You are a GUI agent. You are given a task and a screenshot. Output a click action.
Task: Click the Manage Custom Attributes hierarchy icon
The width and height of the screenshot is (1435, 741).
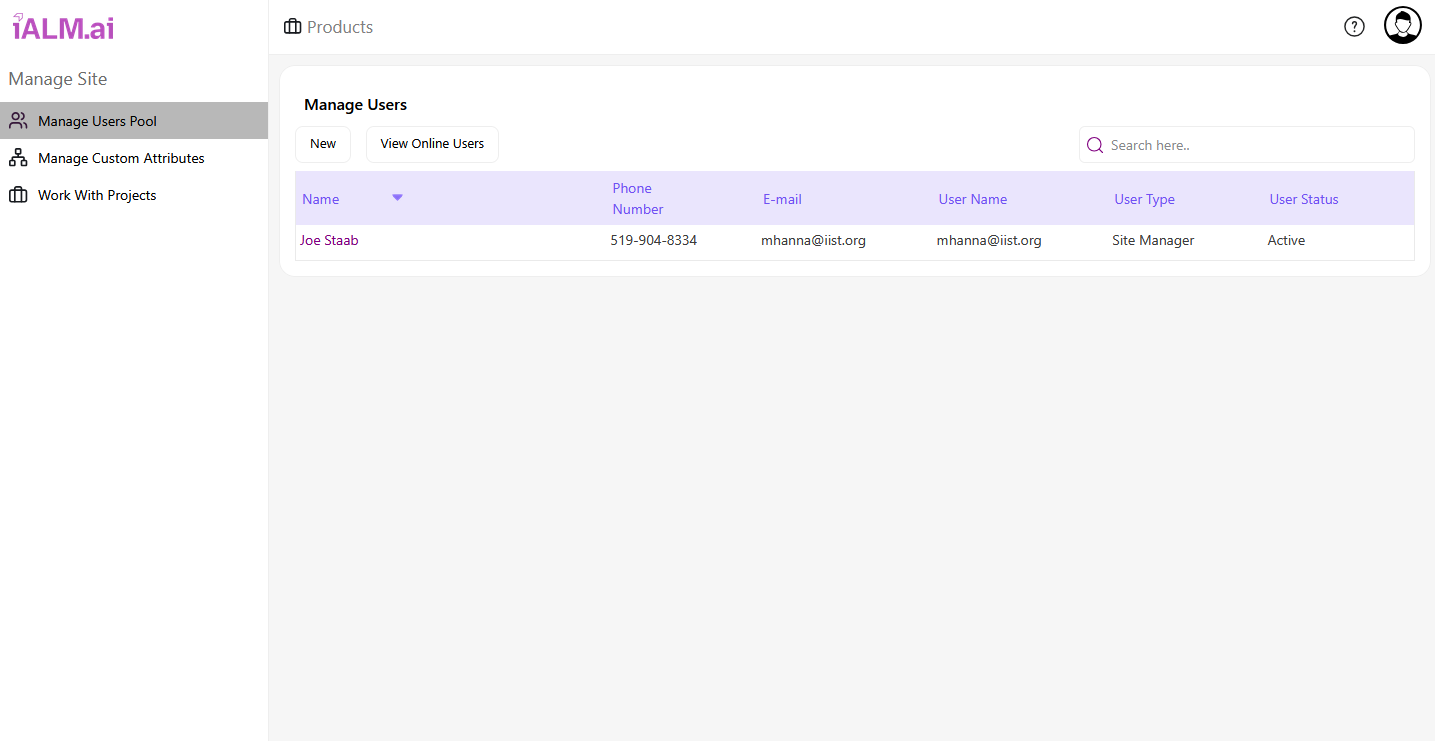17,157
